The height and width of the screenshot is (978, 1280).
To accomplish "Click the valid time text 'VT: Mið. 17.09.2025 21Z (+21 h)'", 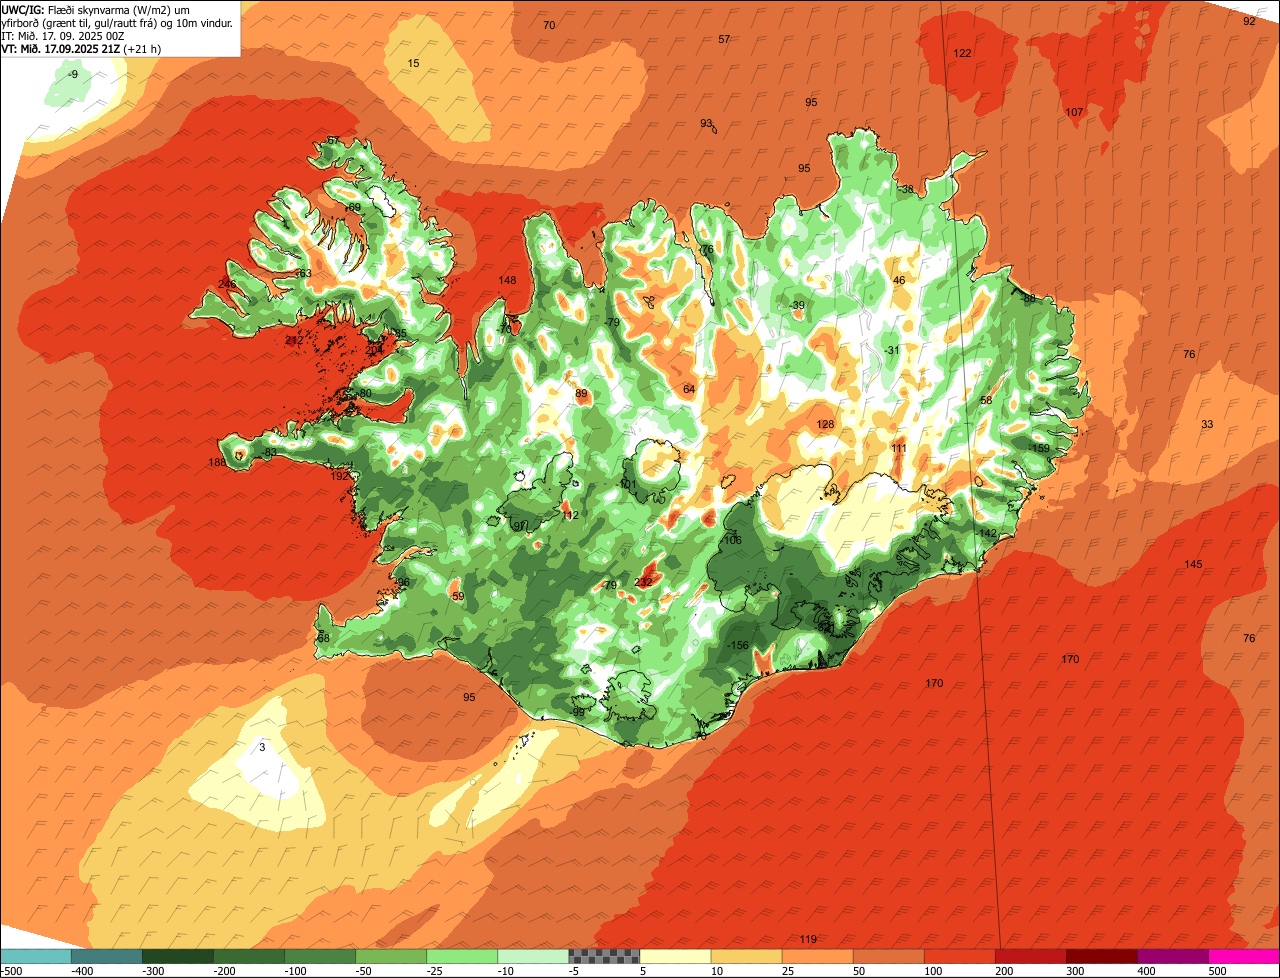I will pyautogui.click(x=82, y=48).
